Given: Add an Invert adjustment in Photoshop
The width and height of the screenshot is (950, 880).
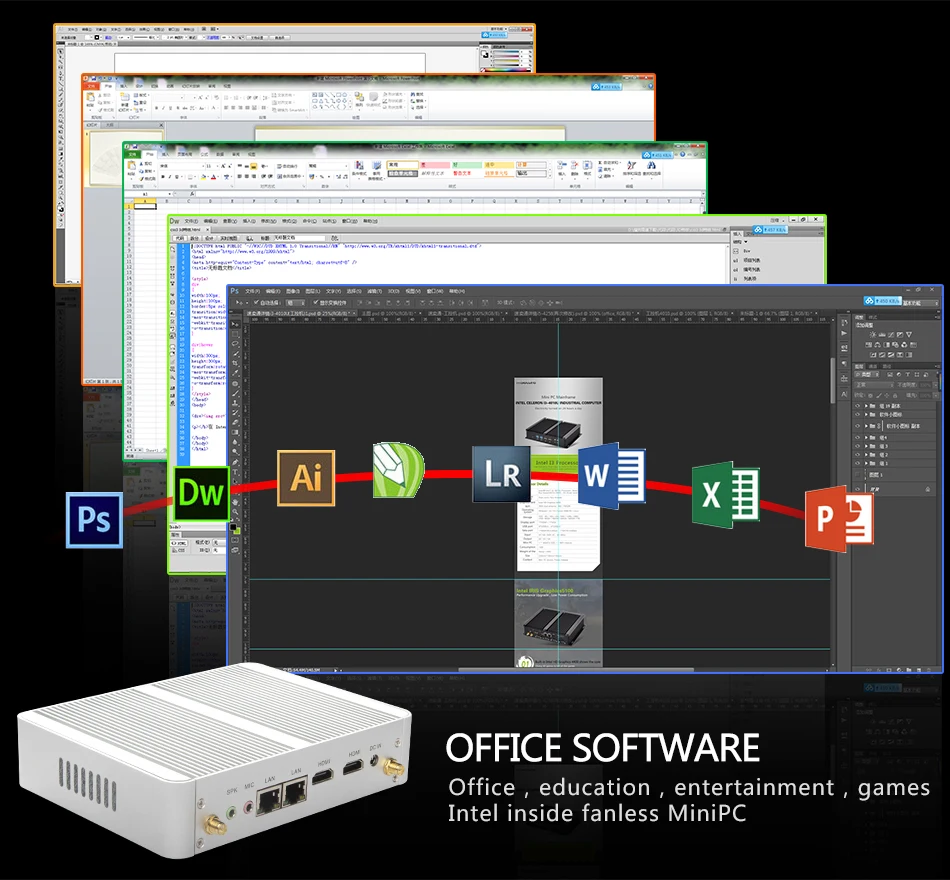Looking at the screenshot, I should click(873, 355).
